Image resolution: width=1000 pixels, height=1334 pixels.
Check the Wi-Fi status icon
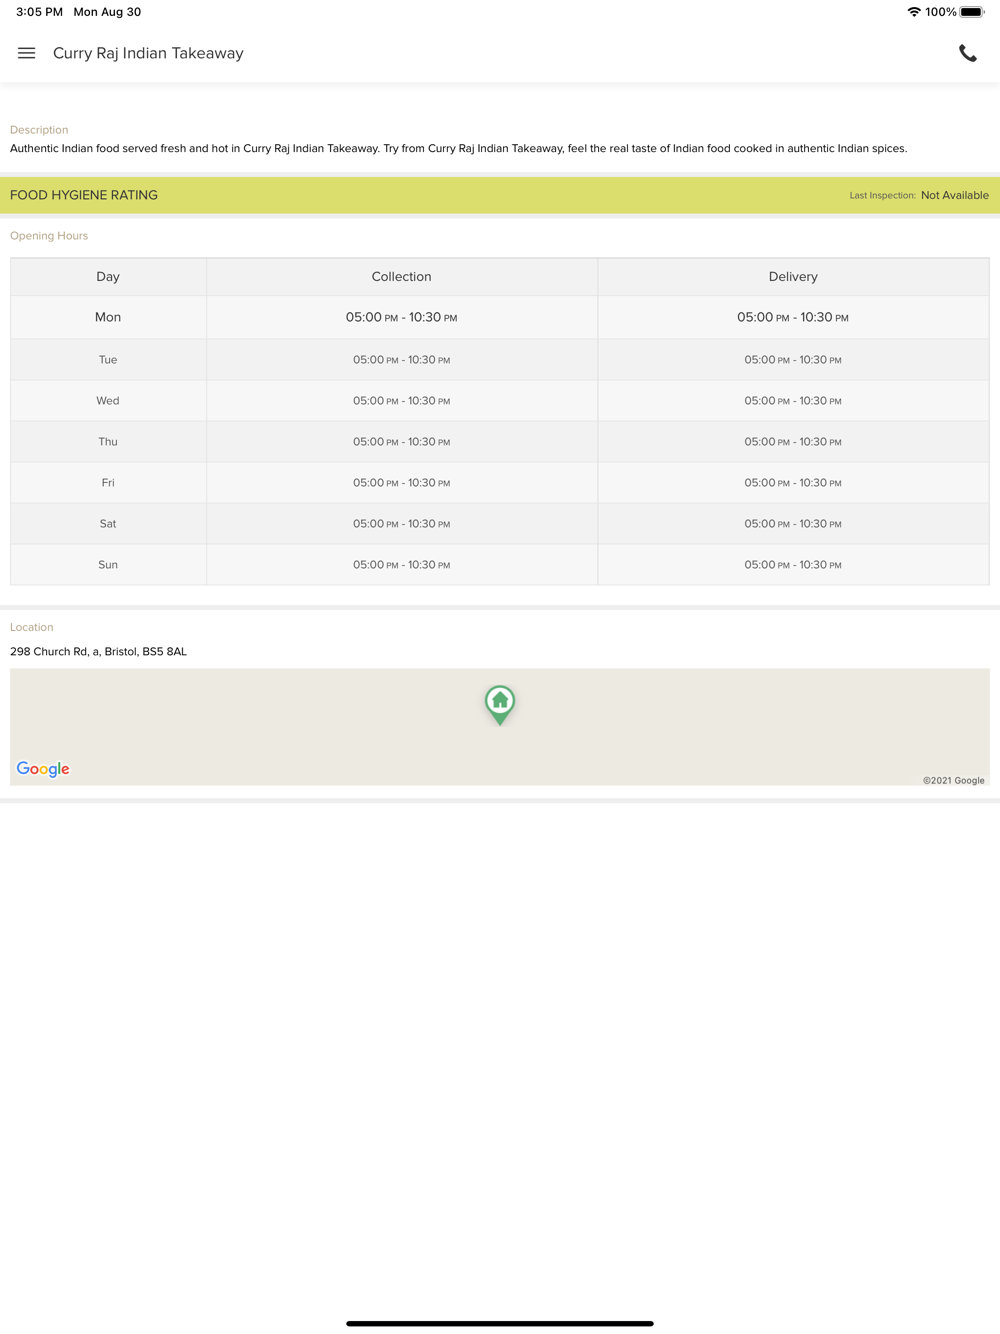(913, 12)
